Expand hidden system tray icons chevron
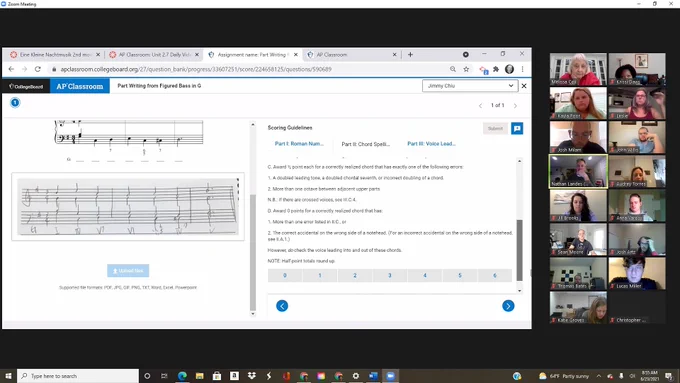680x383 pixels. [599, 376]
